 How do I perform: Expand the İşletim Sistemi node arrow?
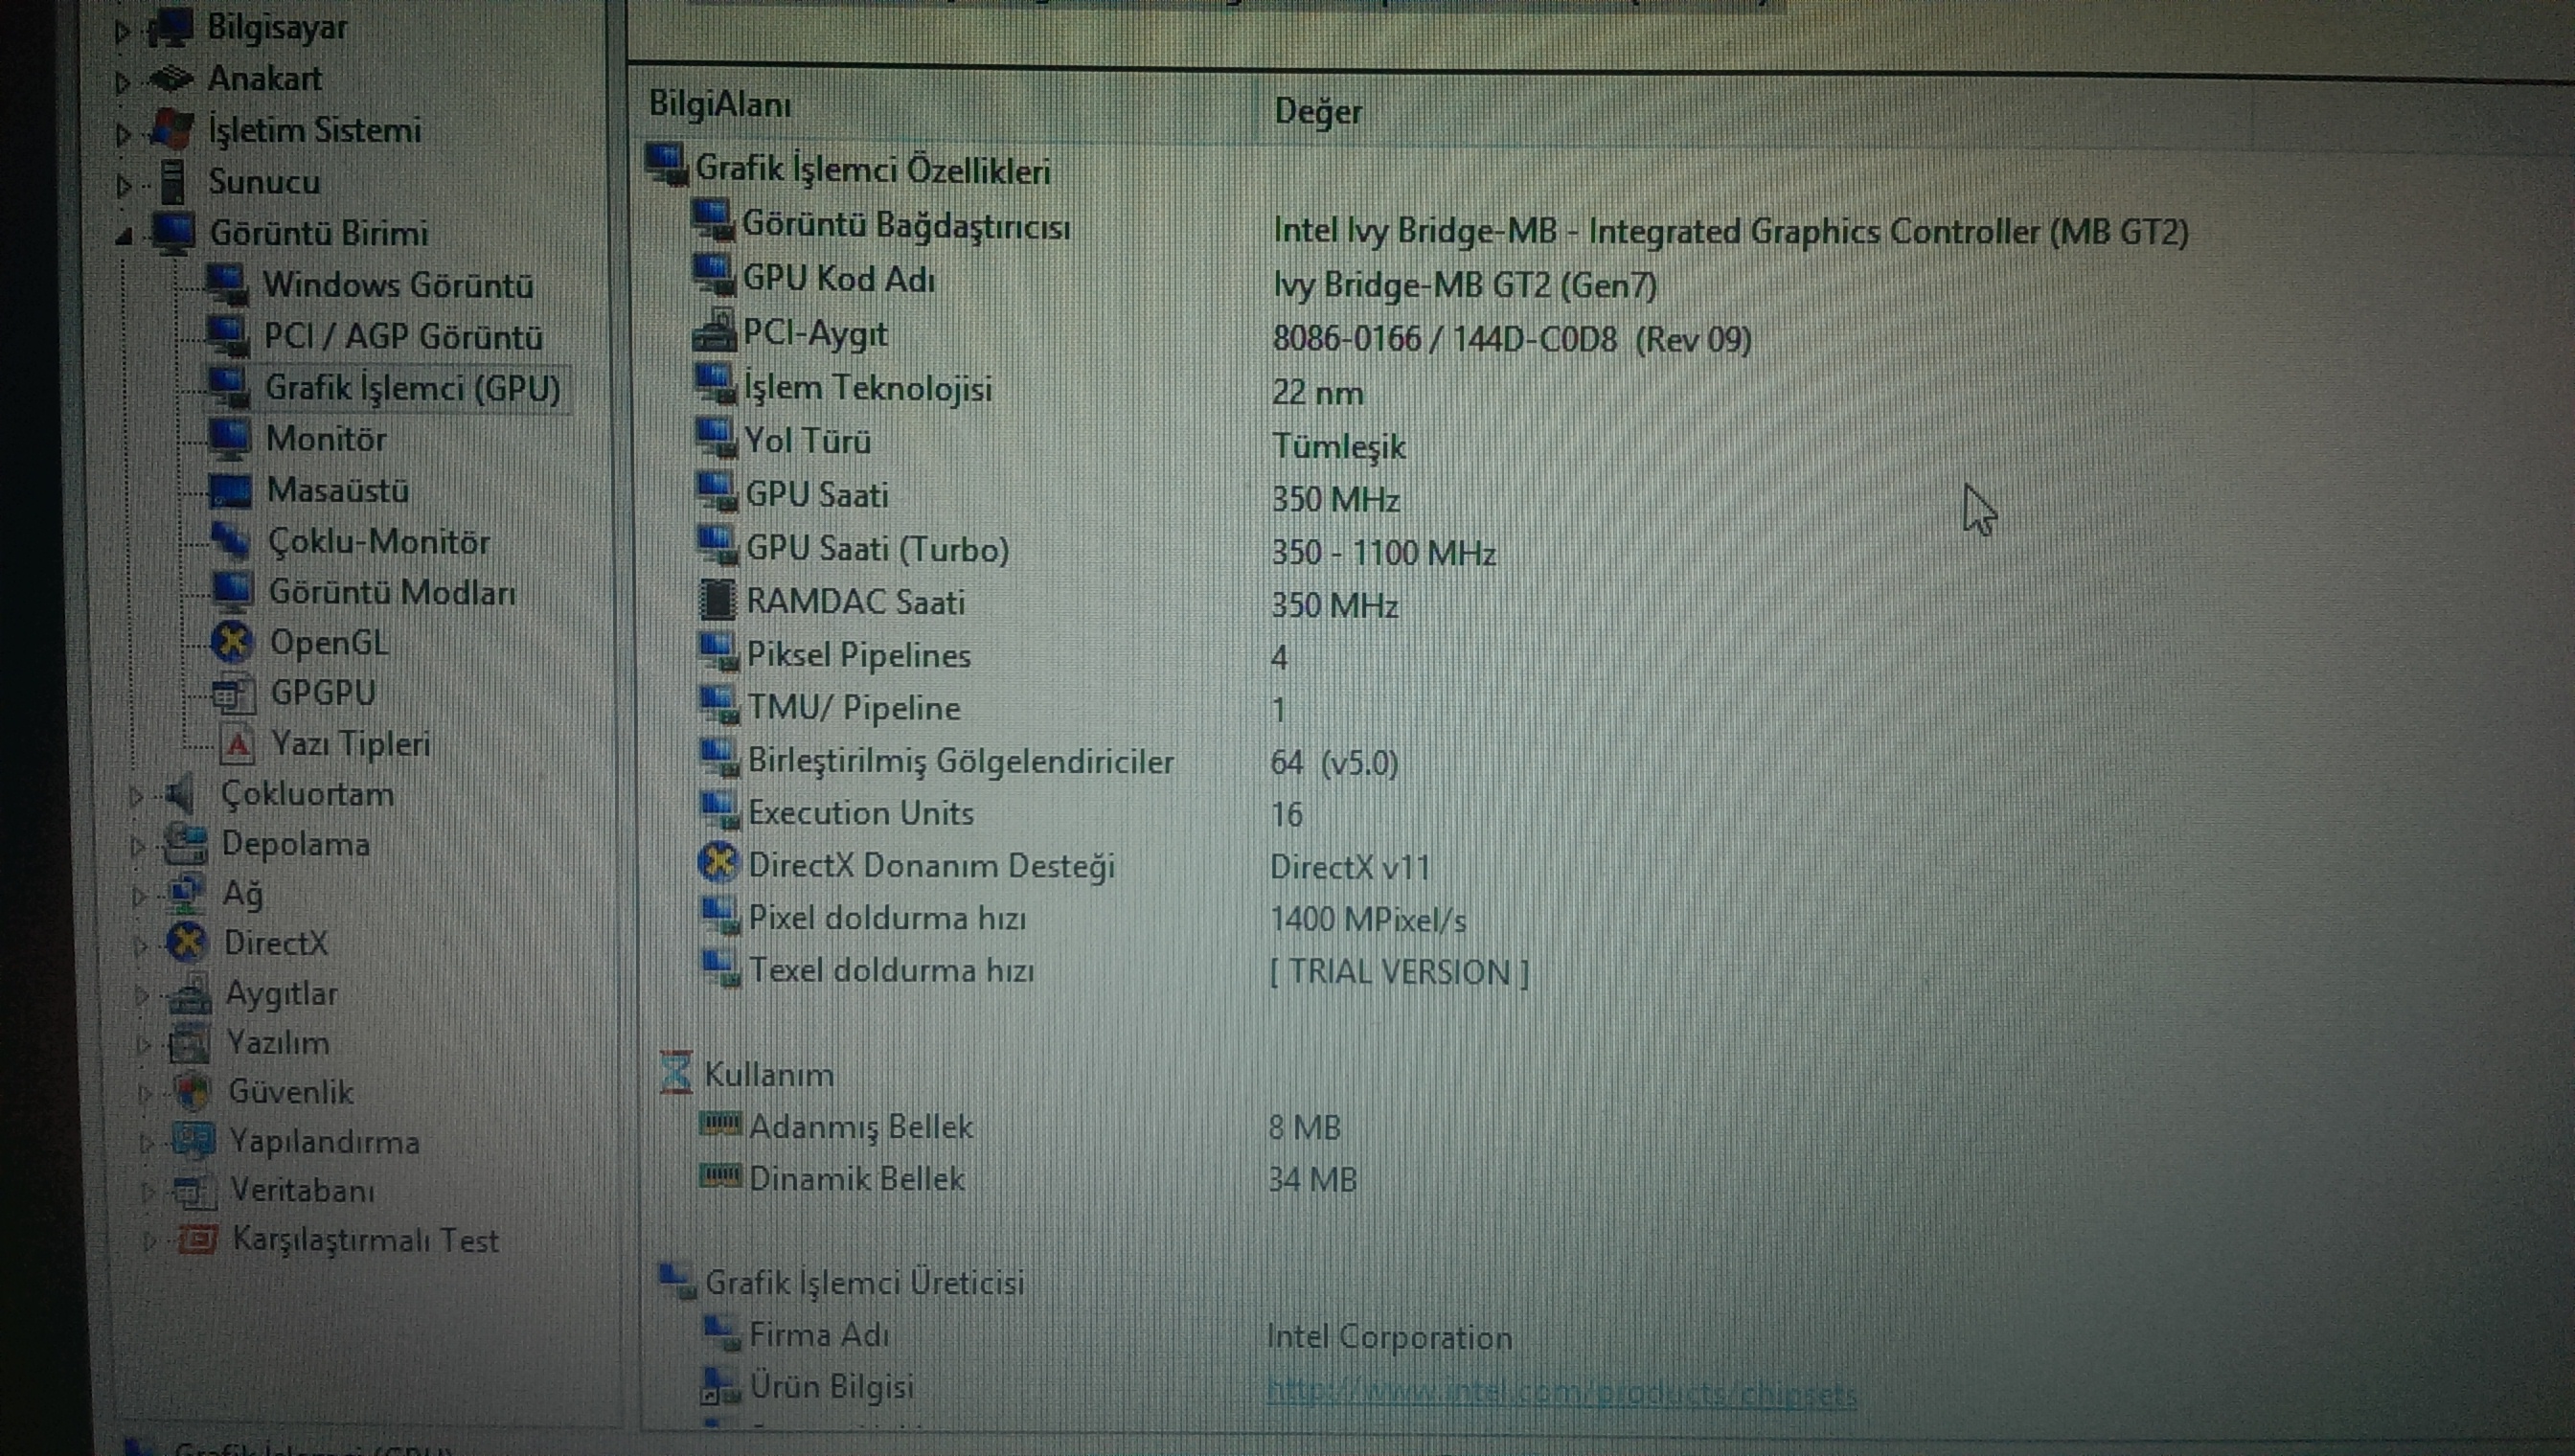(122, 133)
